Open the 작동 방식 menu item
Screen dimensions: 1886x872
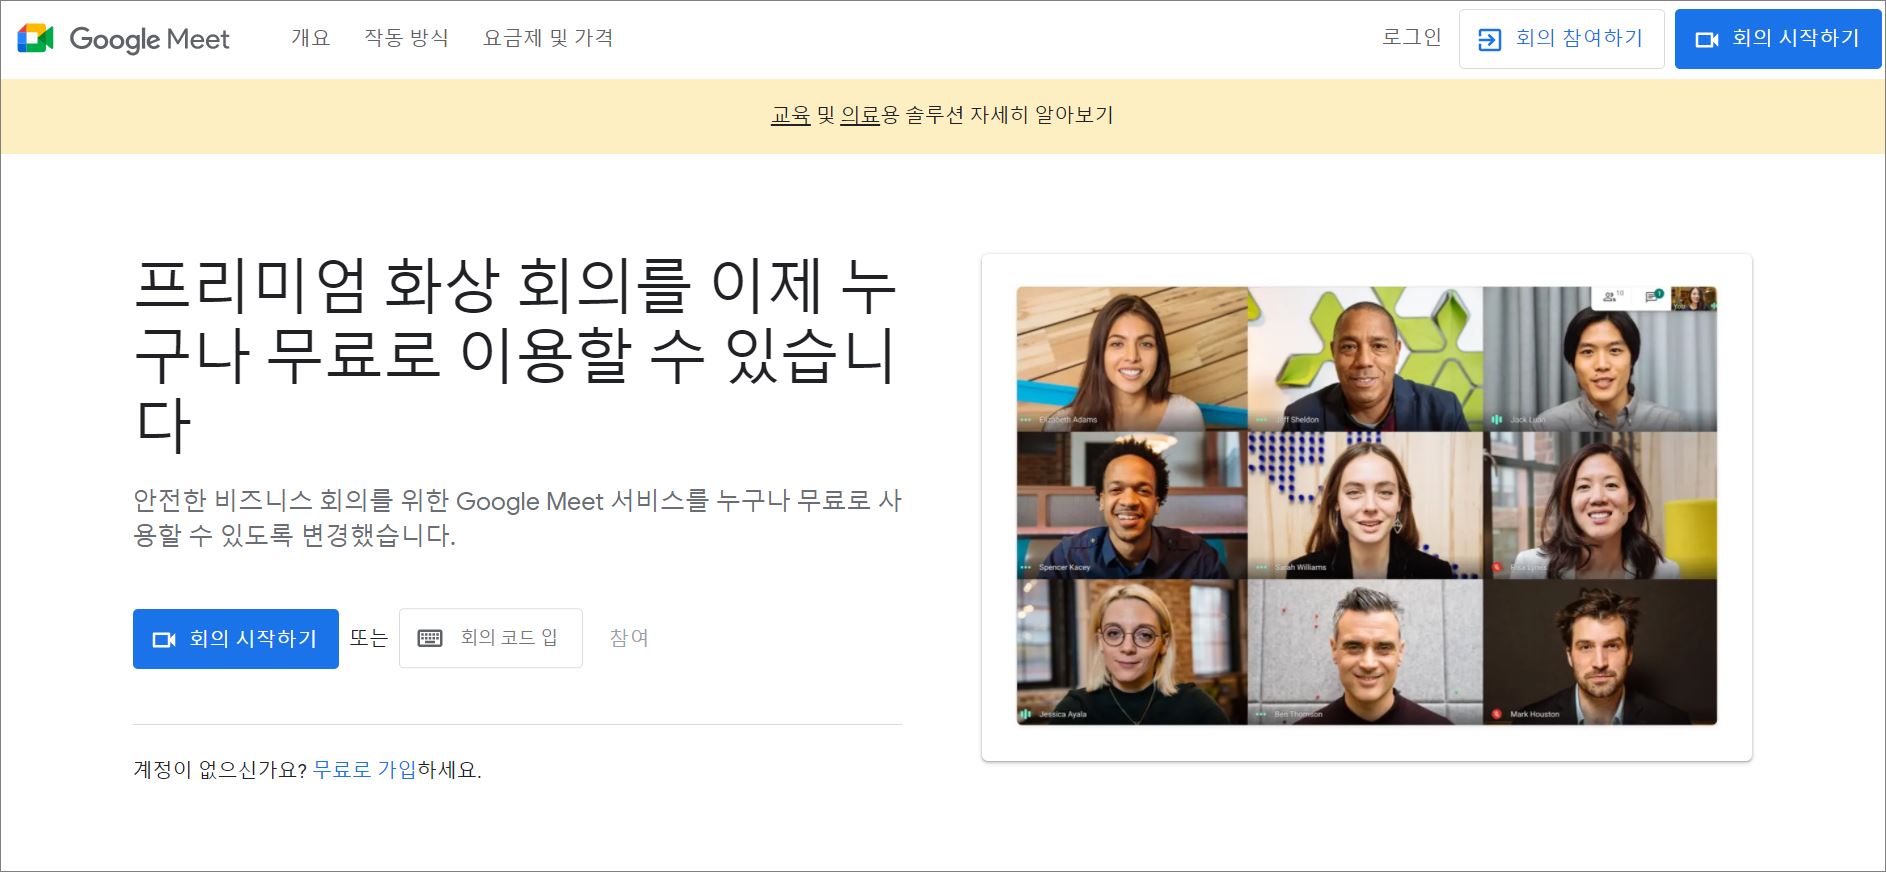406,38
